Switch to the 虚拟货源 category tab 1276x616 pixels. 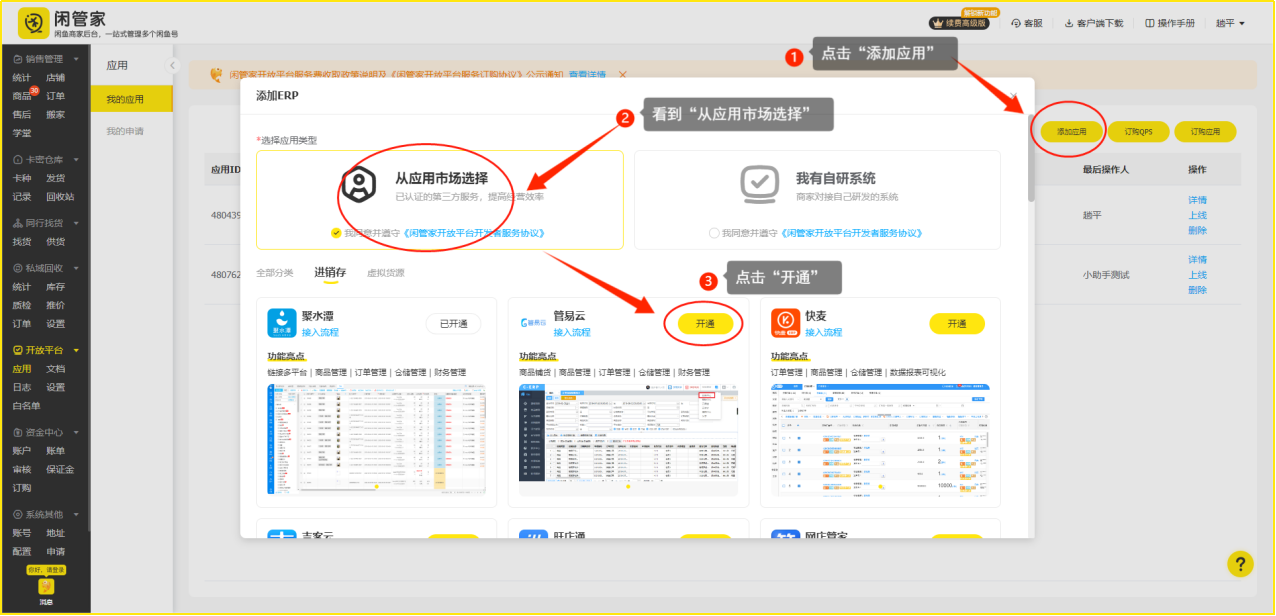(x=385, y=272)
